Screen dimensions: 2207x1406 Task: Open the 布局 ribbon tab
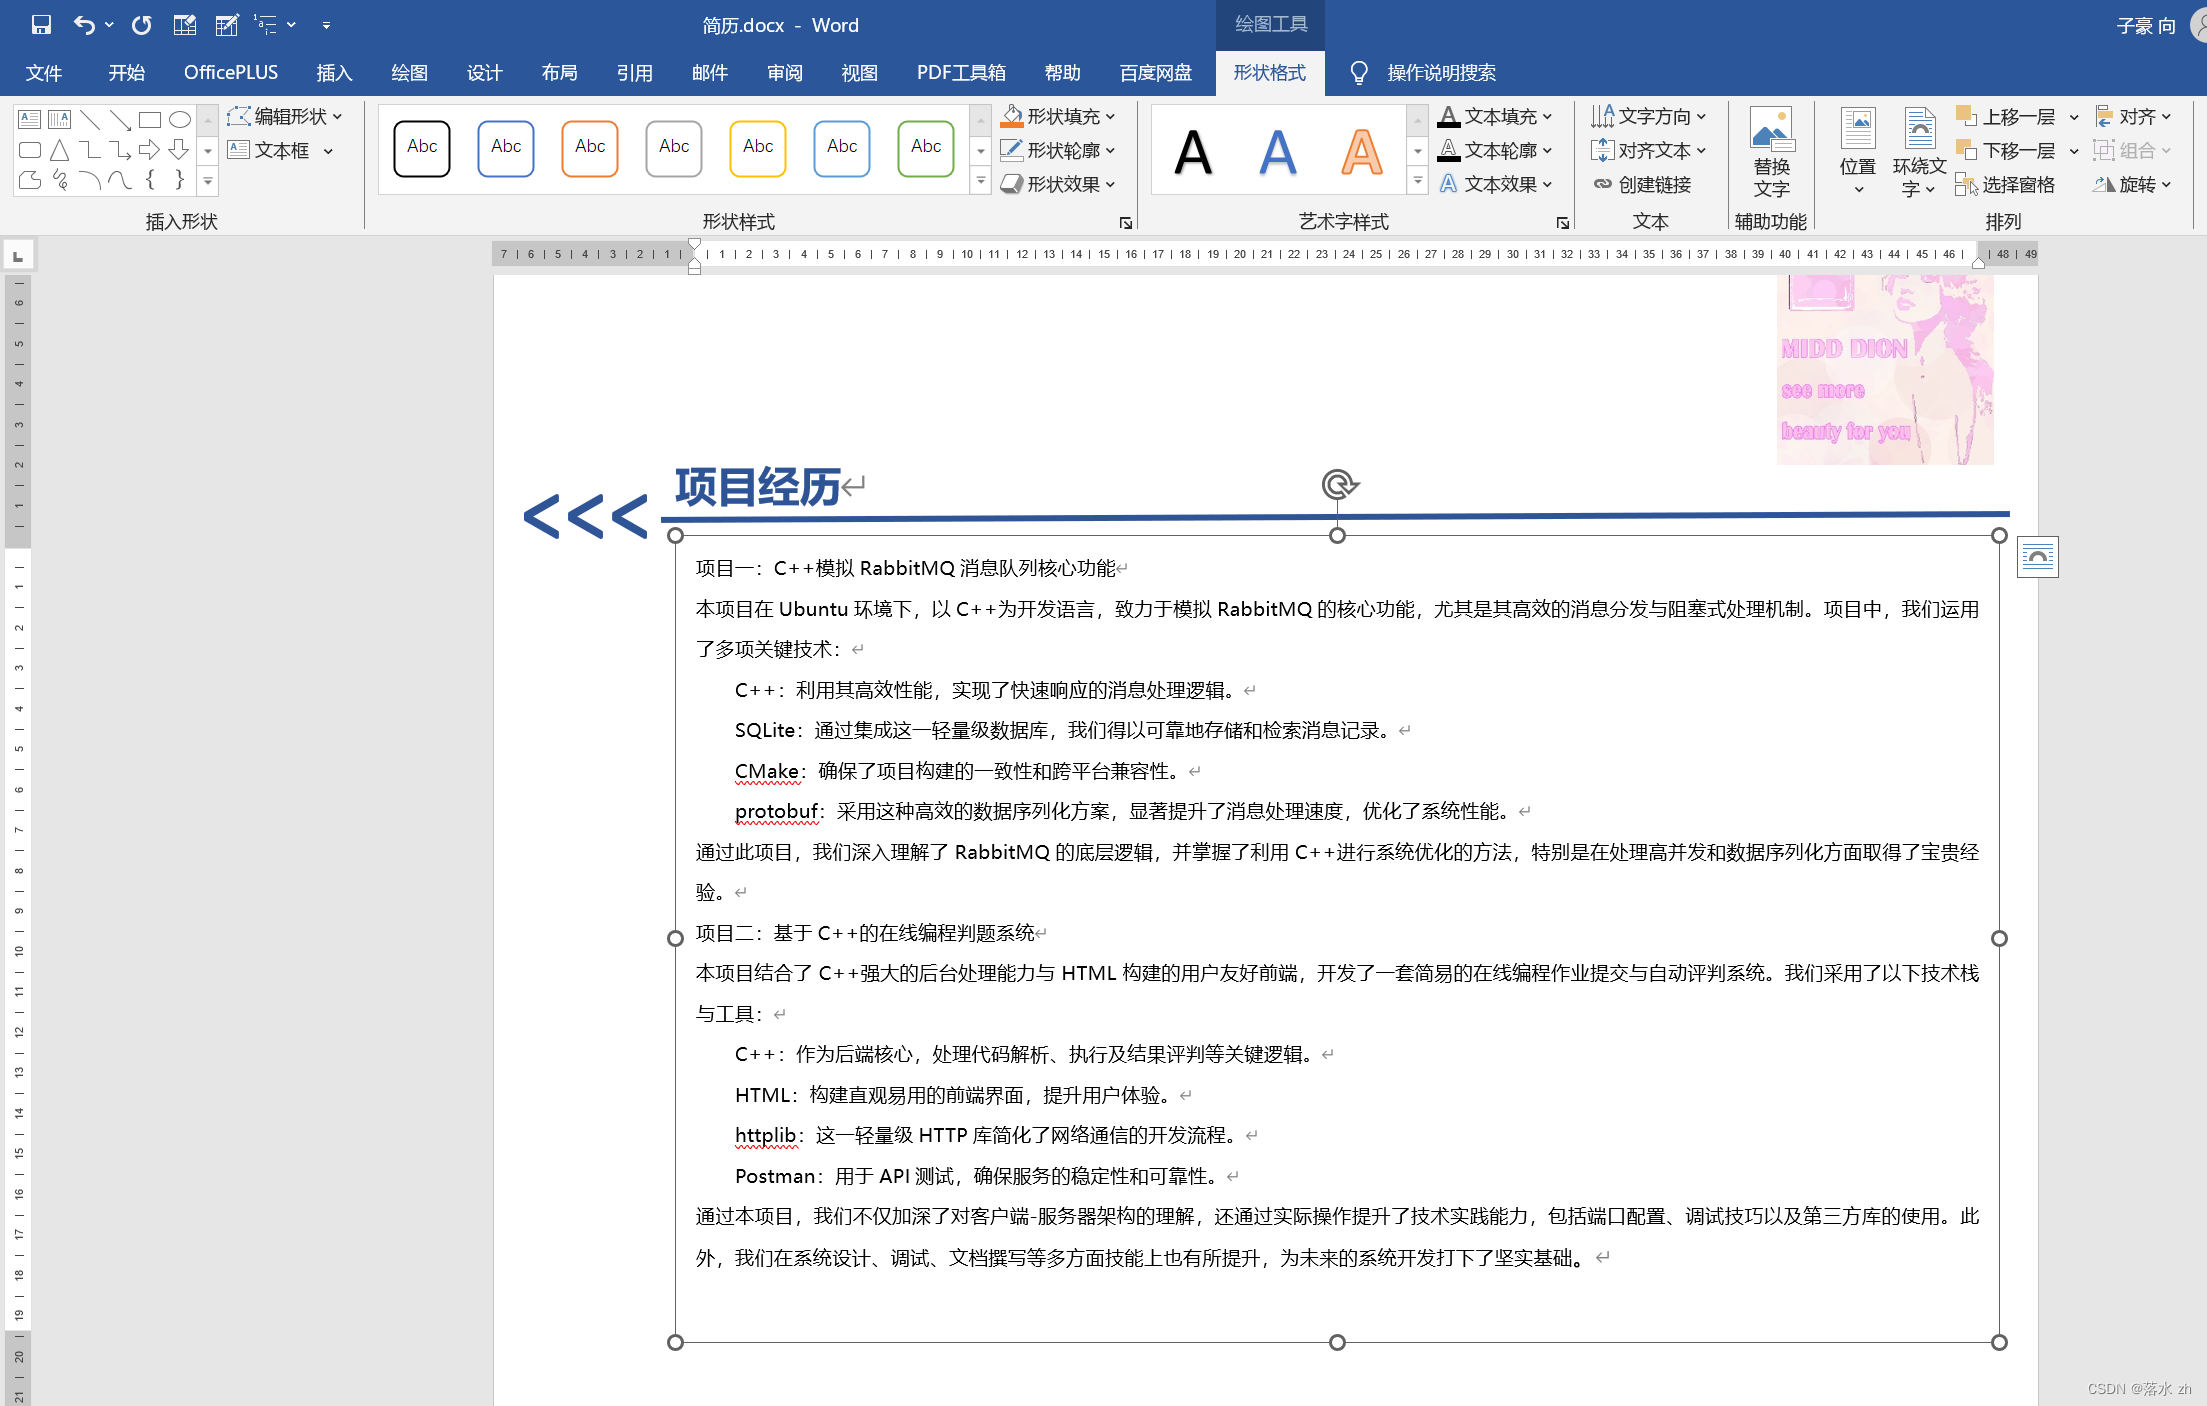[x=559, y=73]
